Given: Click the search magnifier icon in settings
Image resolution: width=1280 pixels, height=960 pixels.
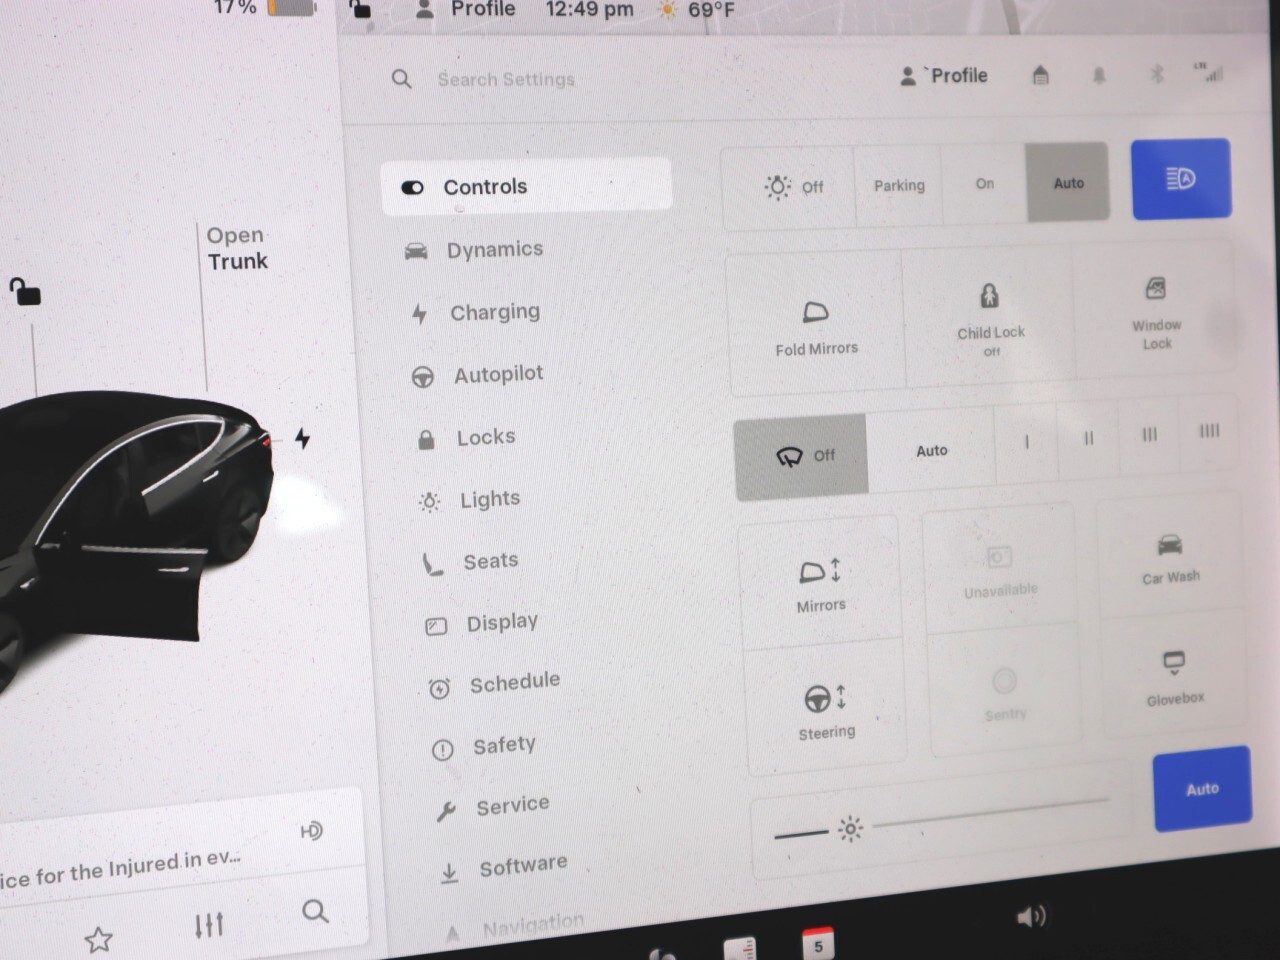Looking at the screenshot, I should tap(401, 79).
